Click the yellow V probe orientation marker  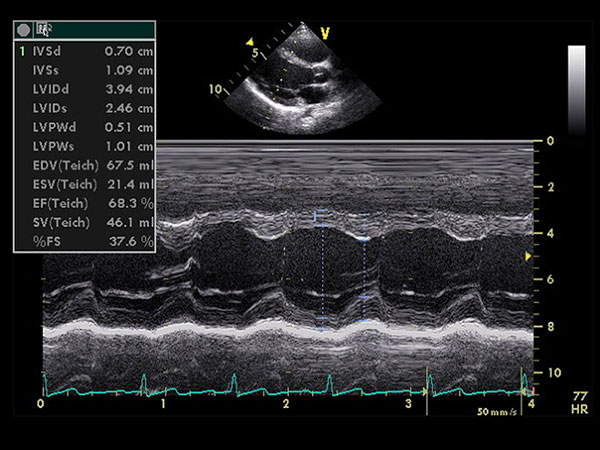(325, 33)
